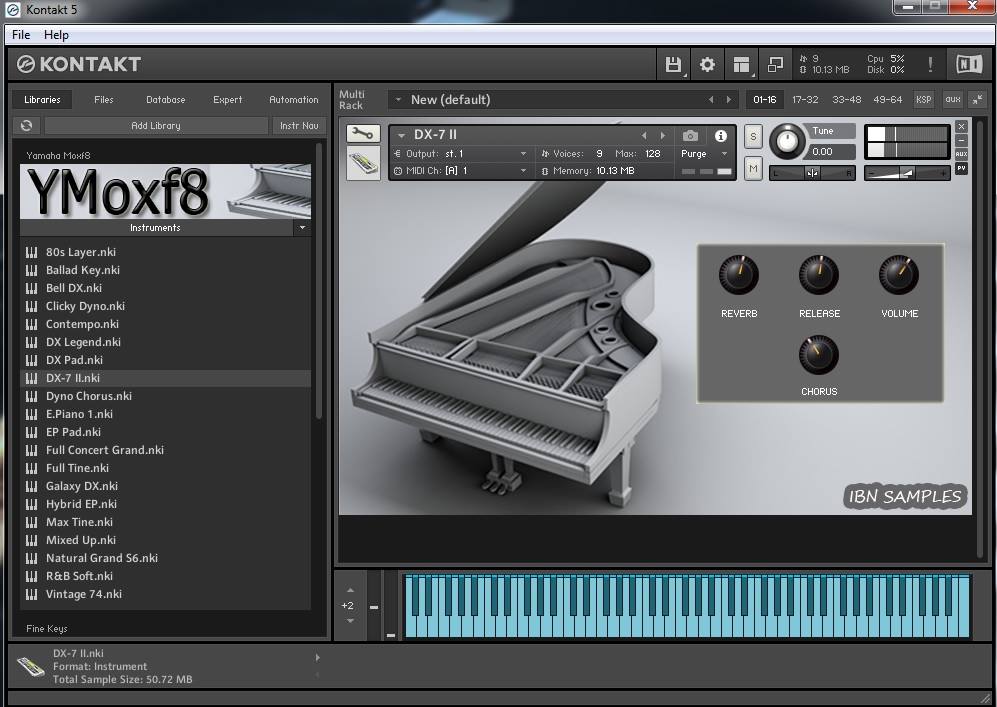
Task: Select rack page 01-16
Action: [764, 99]
